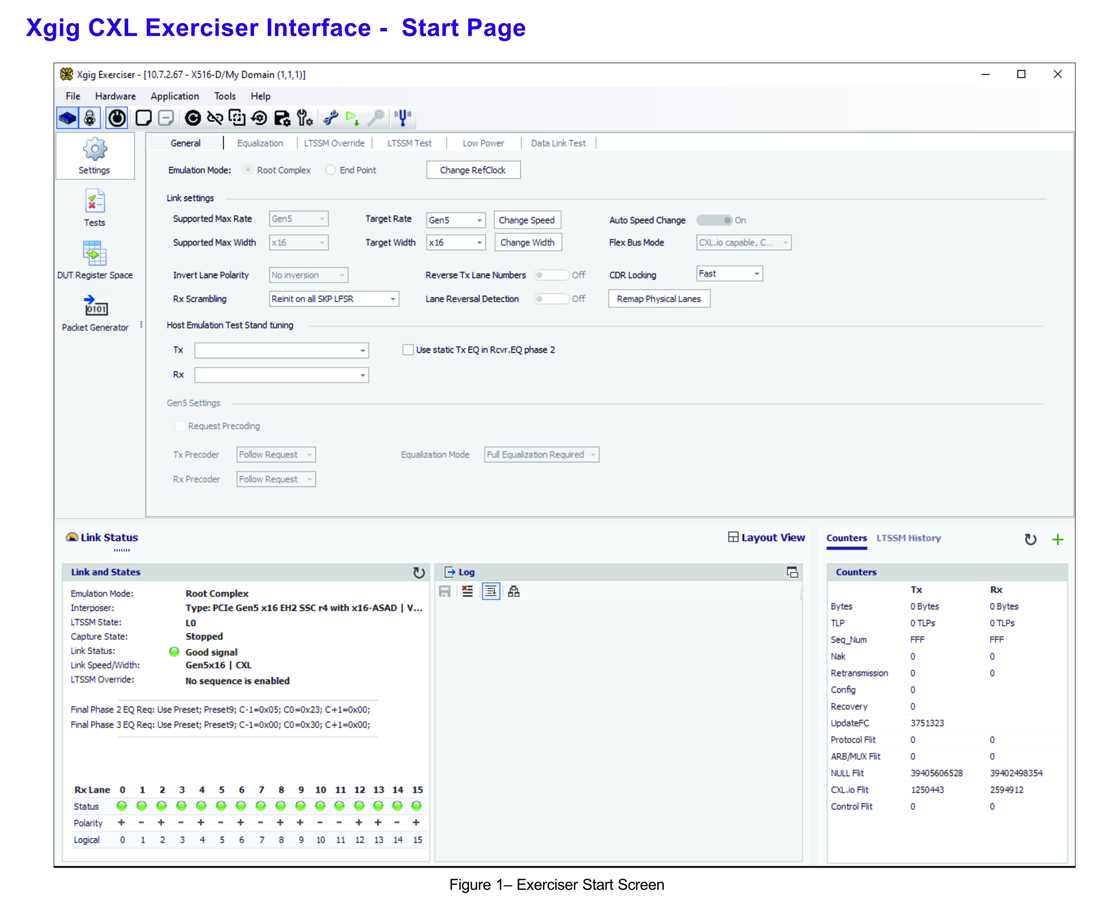
Task: Open the Equalization Mode dropdown
Action: (x=542, y=454)
